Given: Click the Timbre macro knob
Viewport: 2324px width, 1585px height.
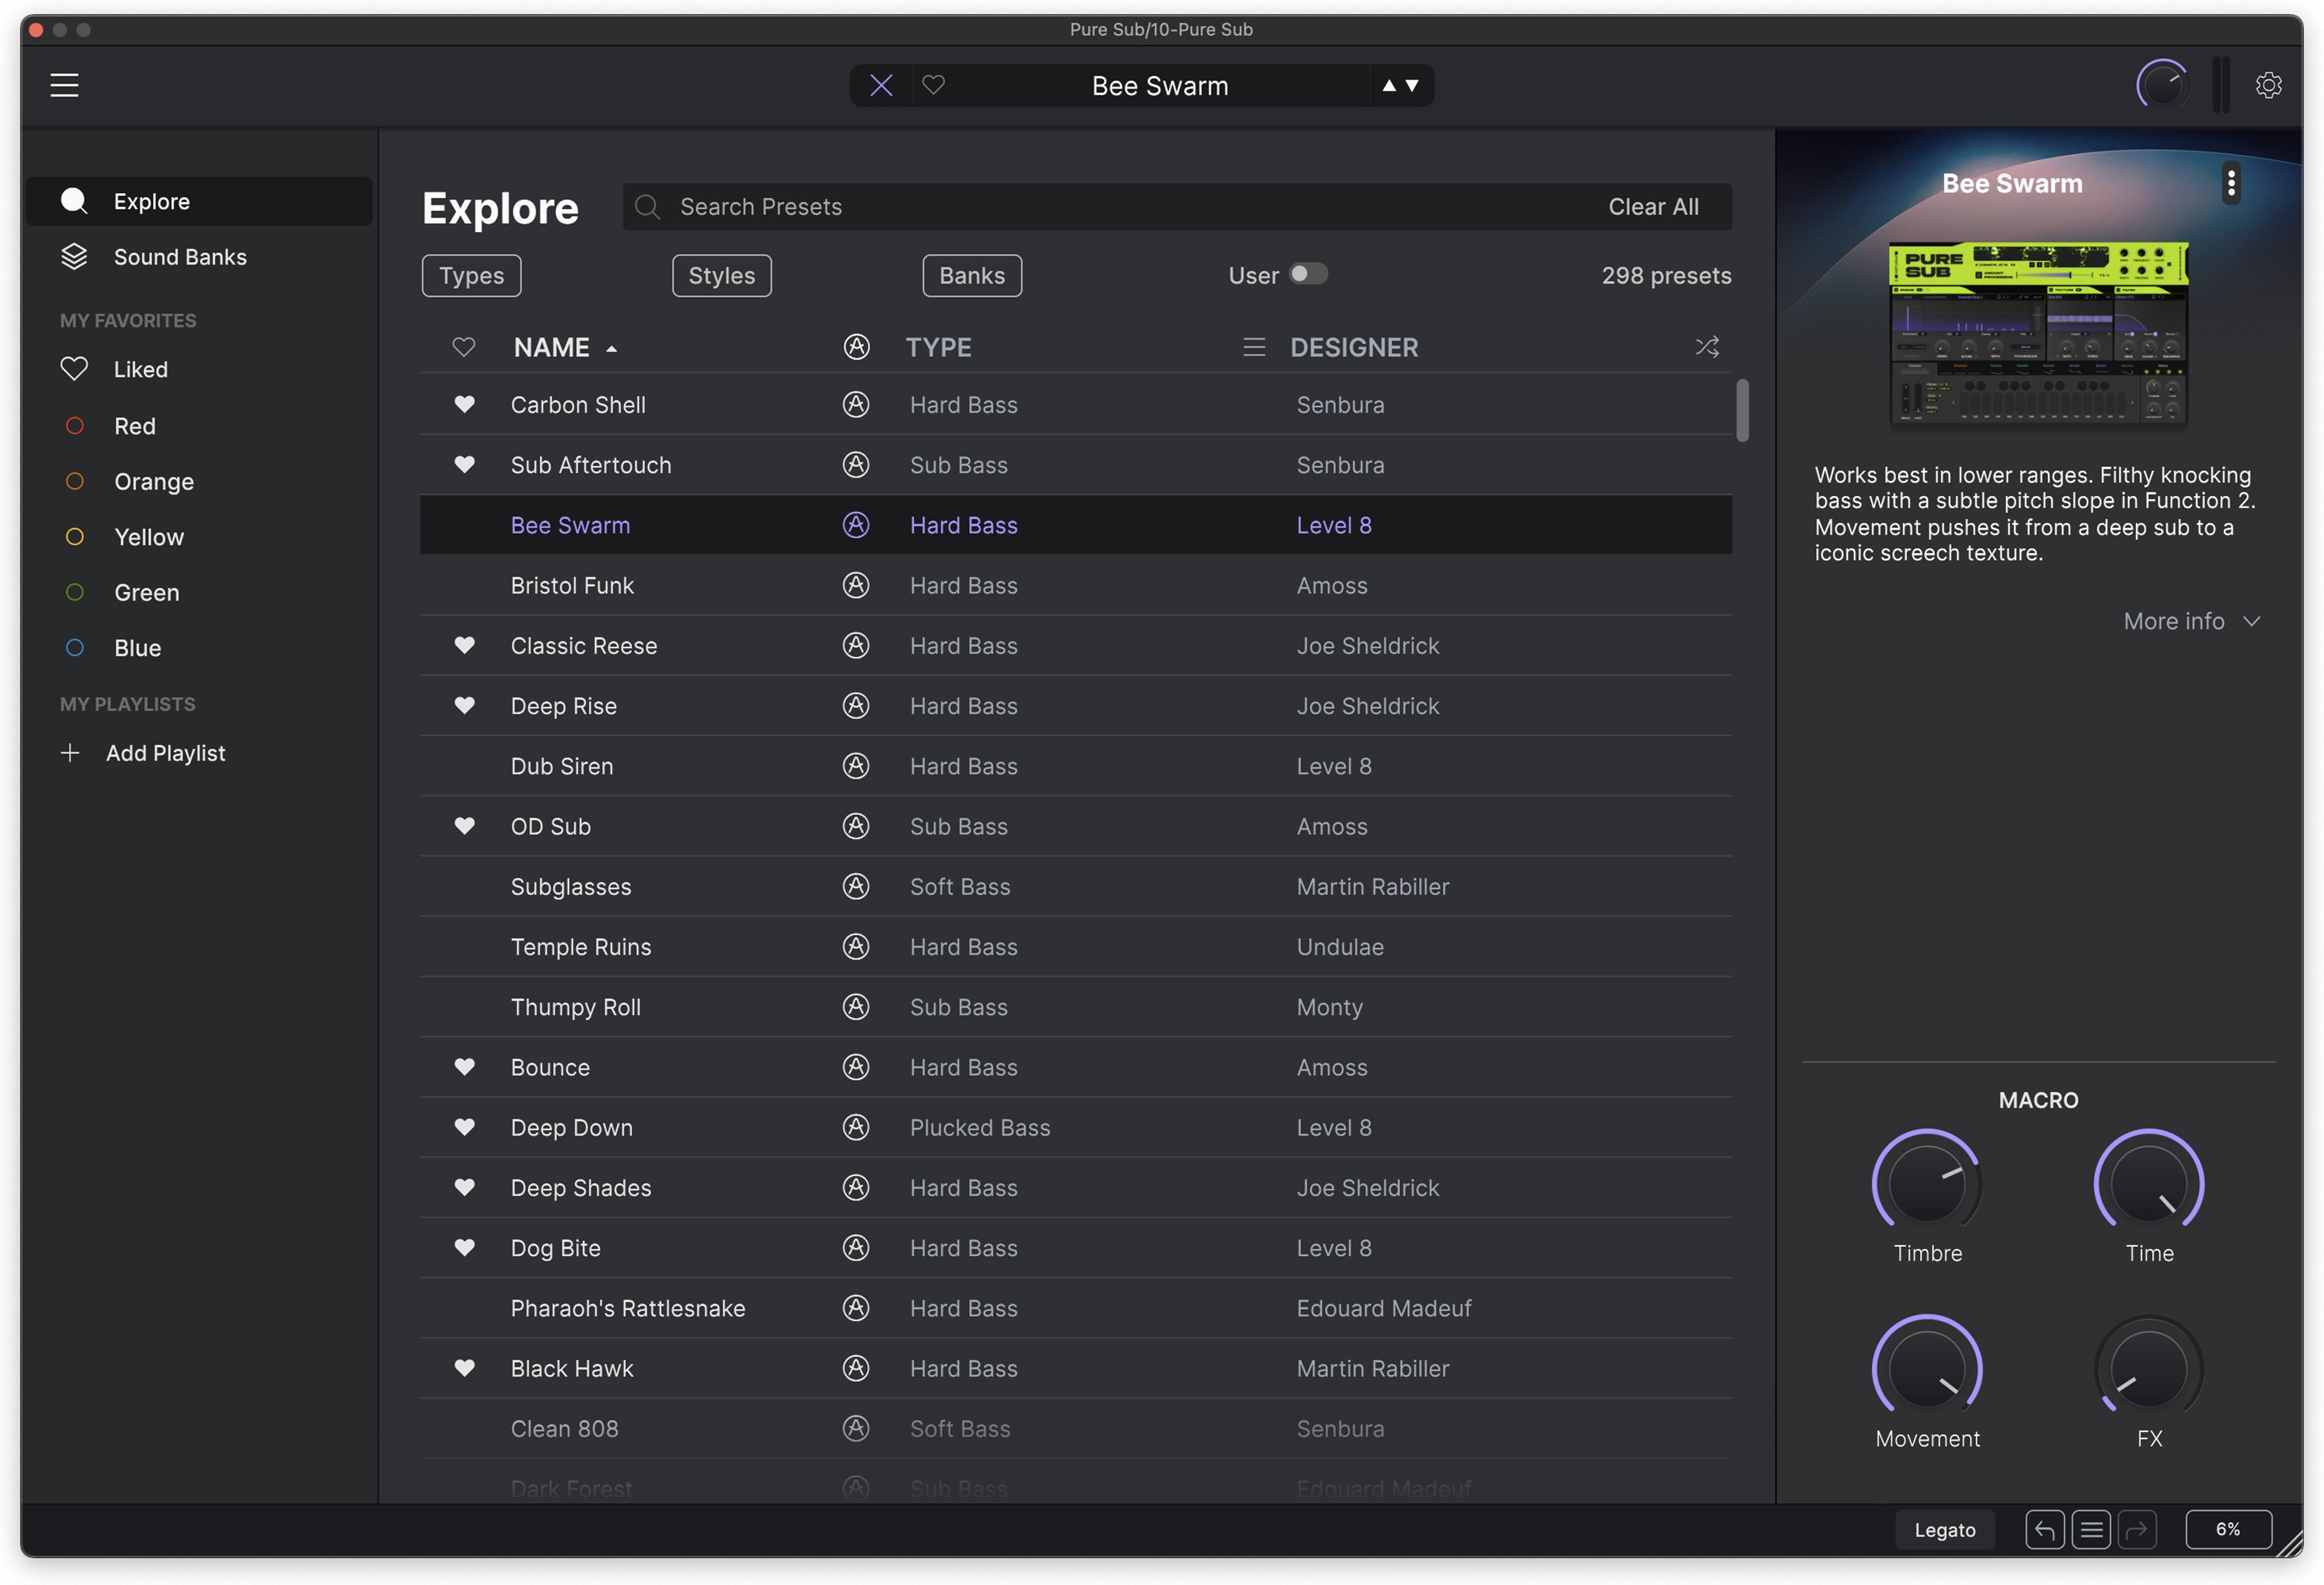Looking at the screenshot, I should (x=1926, y=1182).
